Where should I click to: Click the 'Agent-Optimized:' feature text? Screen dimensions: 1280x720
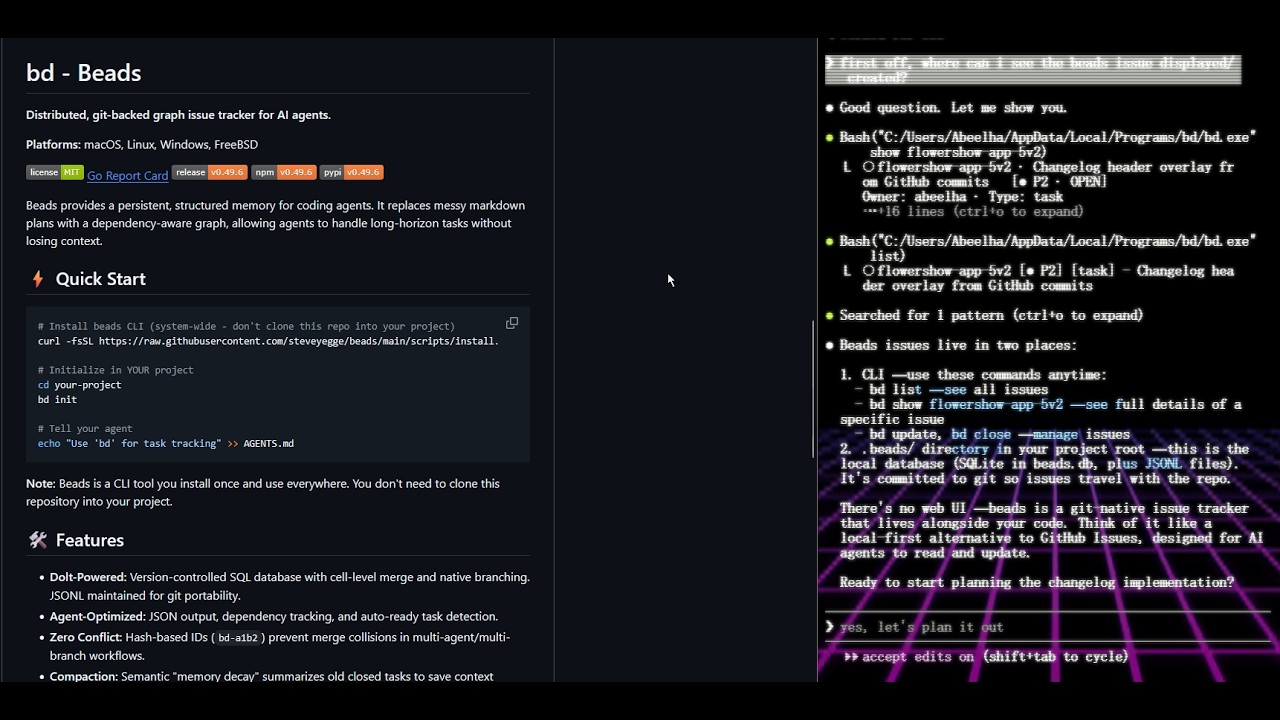coord(97,616)
